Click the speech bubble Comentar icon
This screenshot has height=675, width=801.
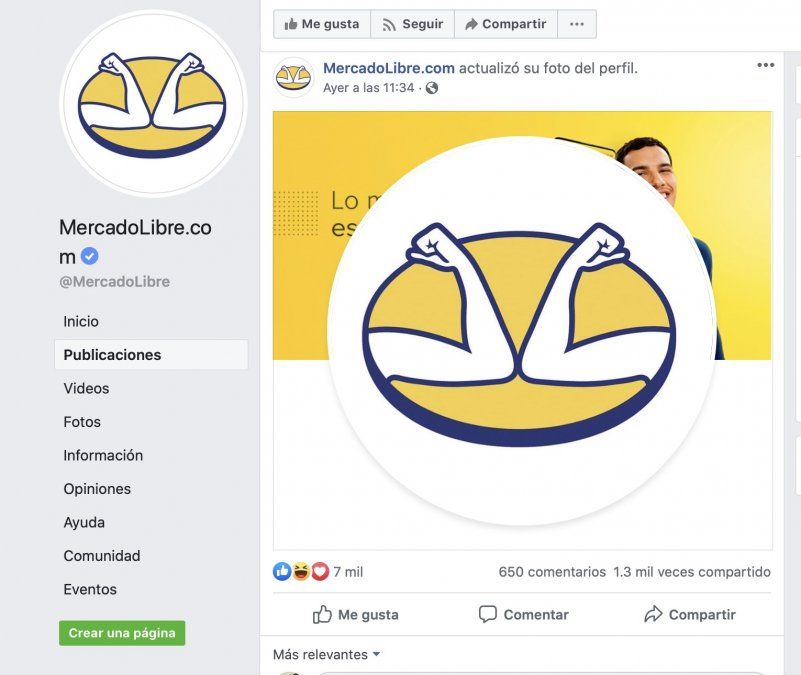[x=488, y=614]
